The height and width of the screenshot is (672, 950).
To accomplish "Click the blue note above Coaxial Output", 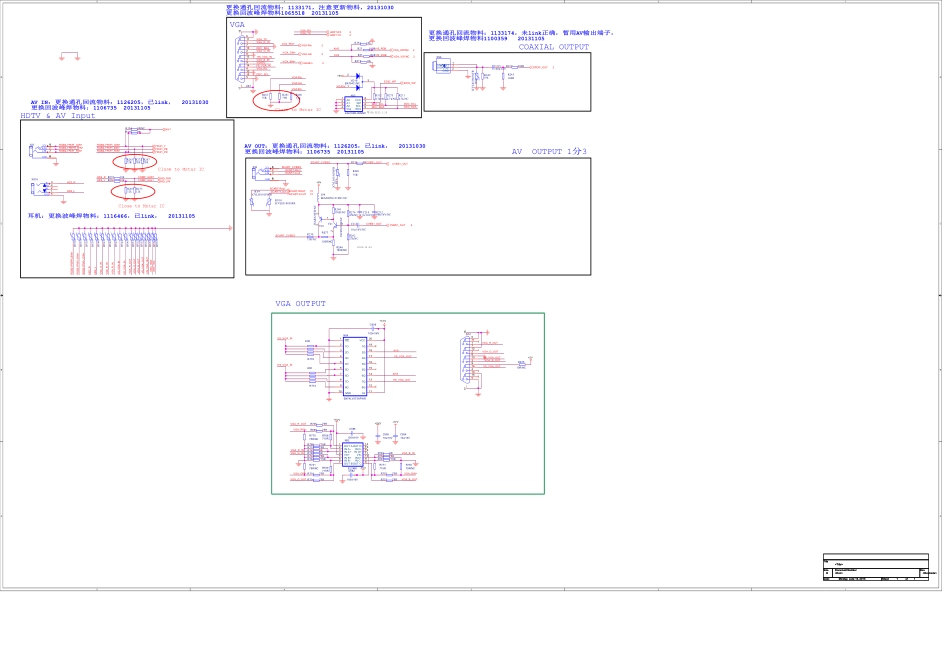I will tap(520, 35).
